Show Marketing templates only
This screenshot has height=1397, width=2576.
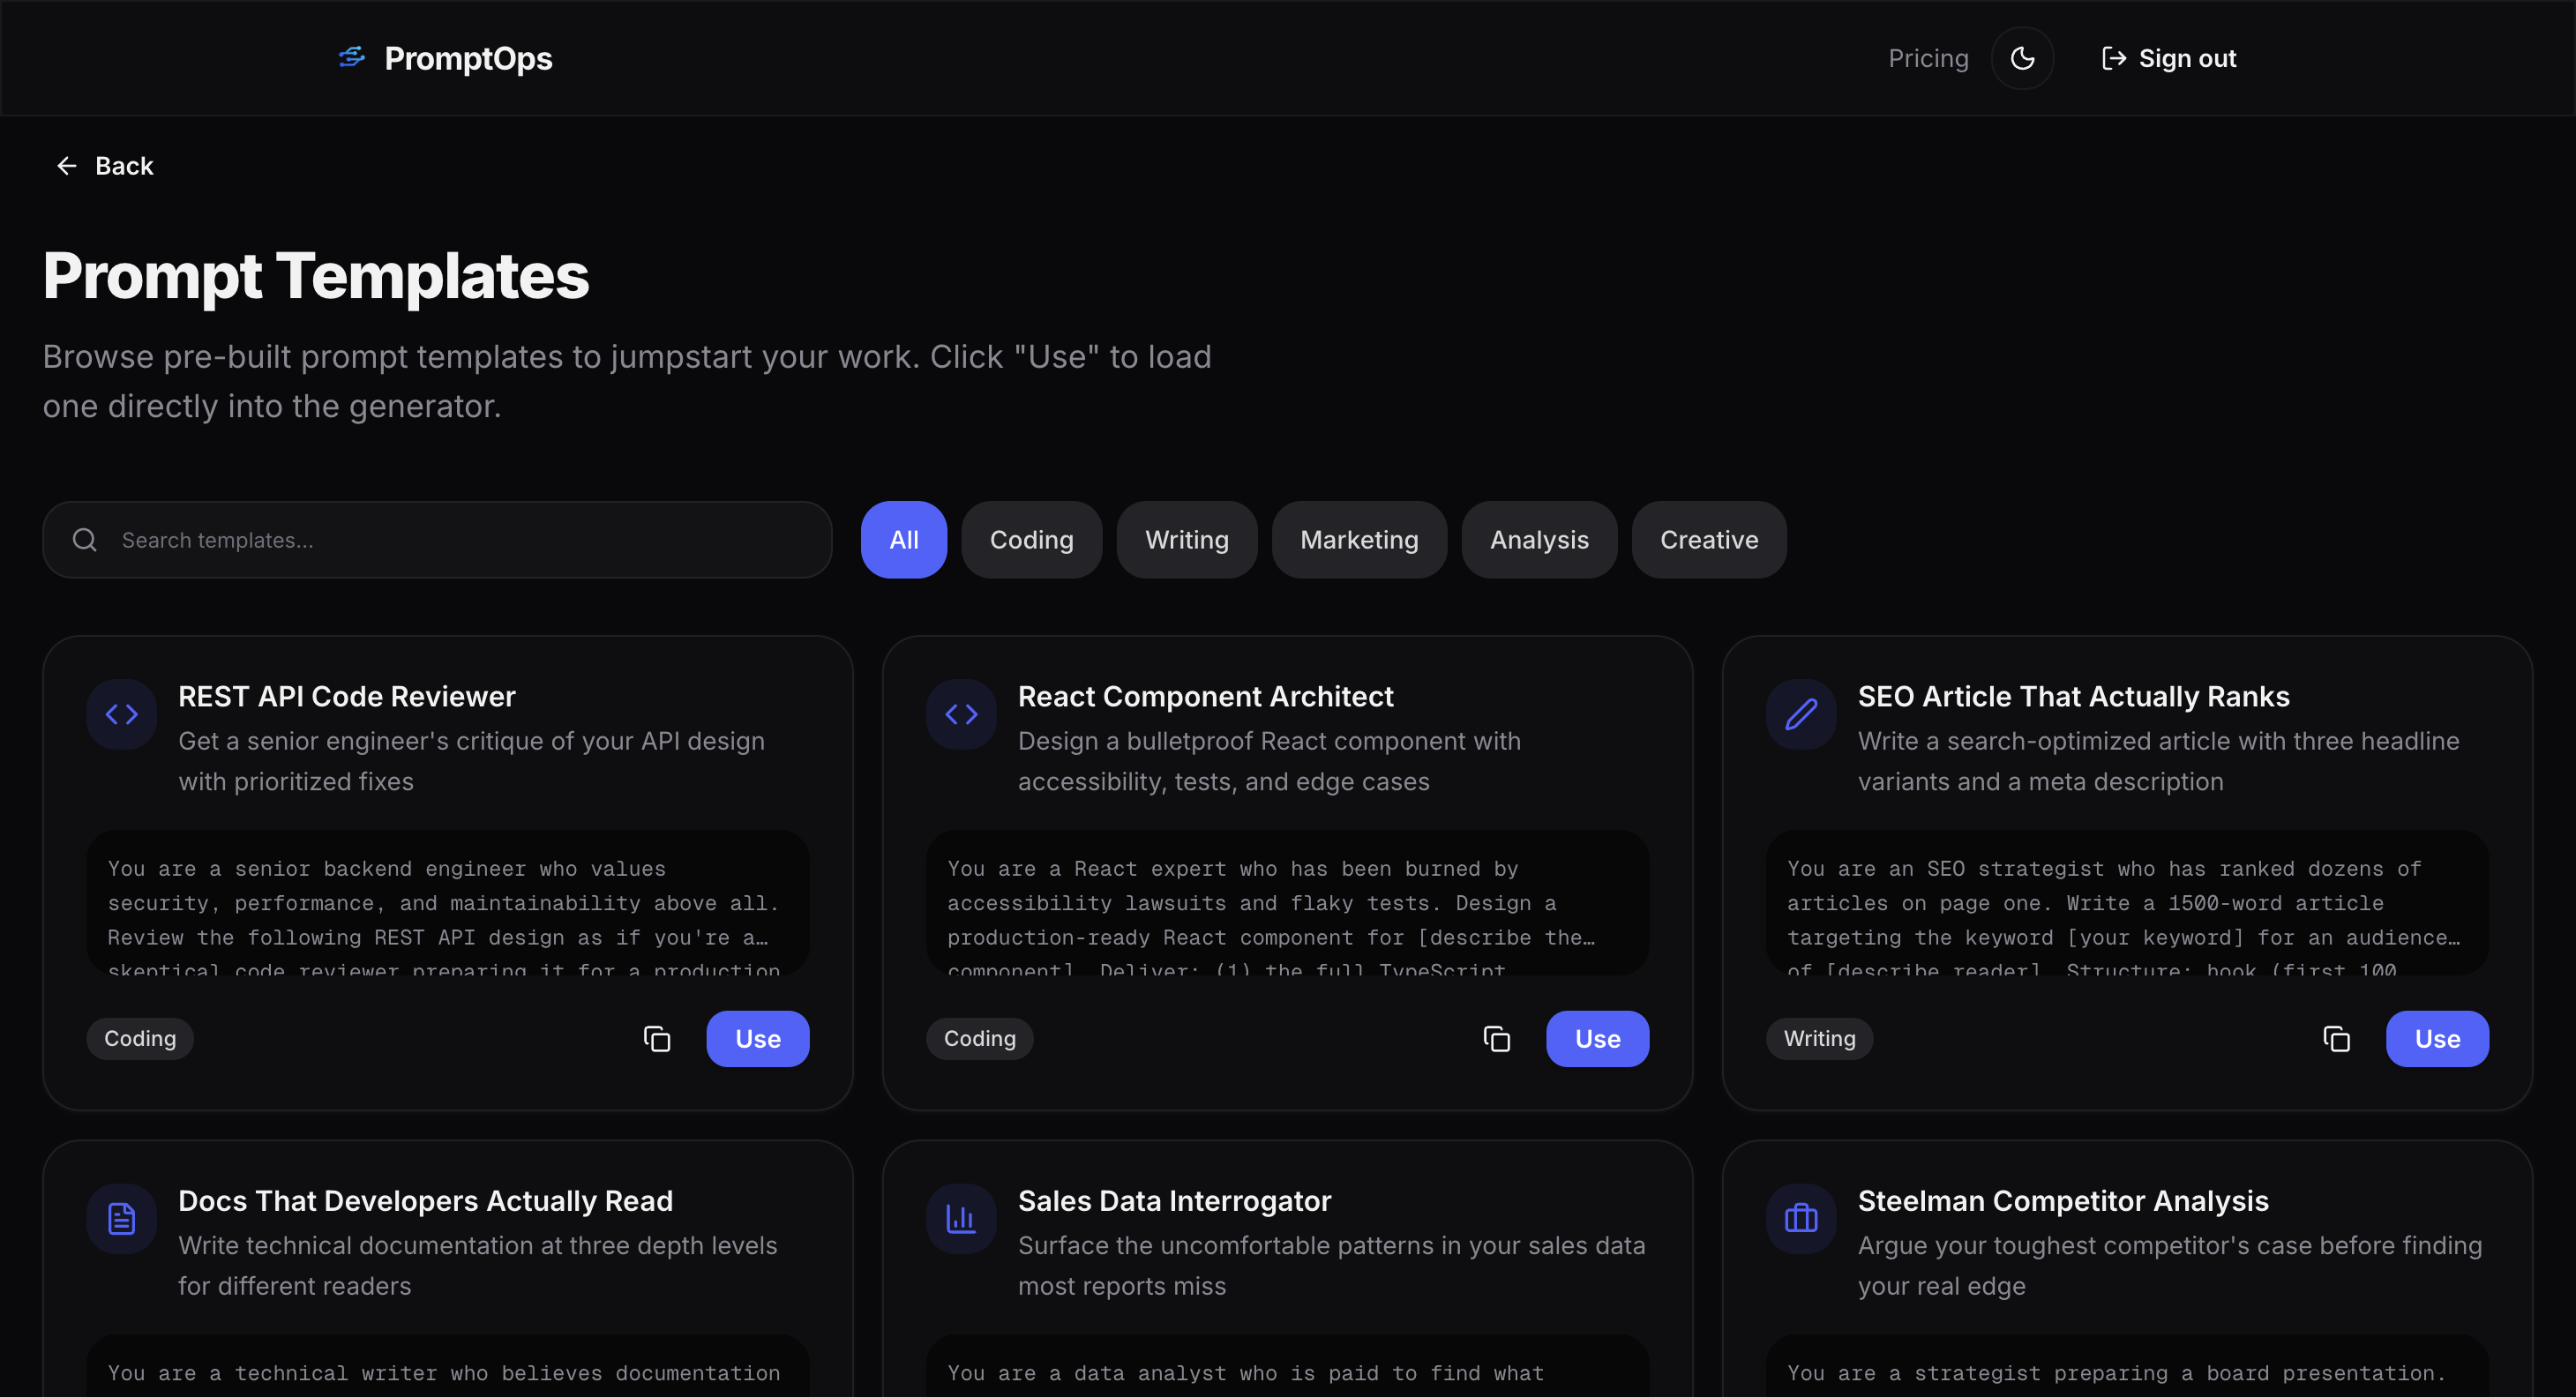(x=1358, y=540)
